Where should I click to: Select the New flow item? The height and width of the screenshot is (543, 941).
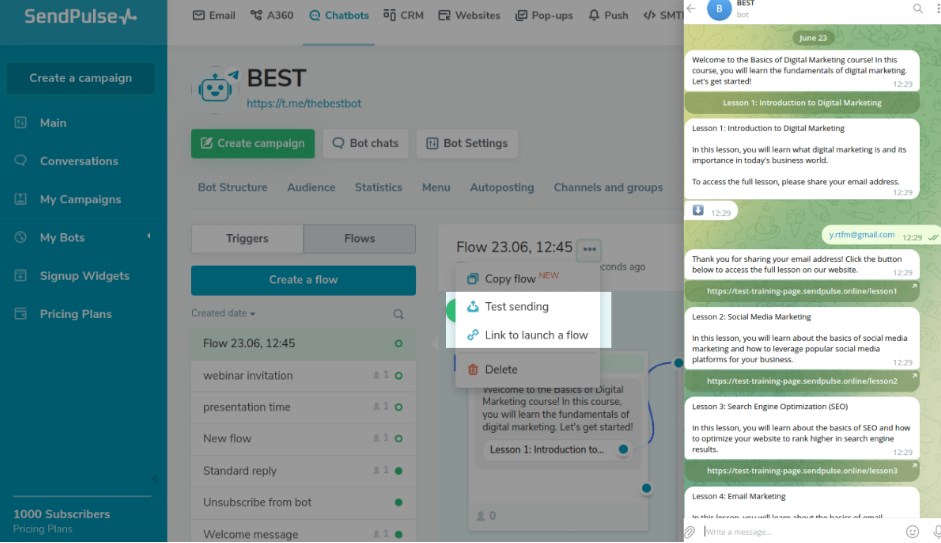point(303,439)
